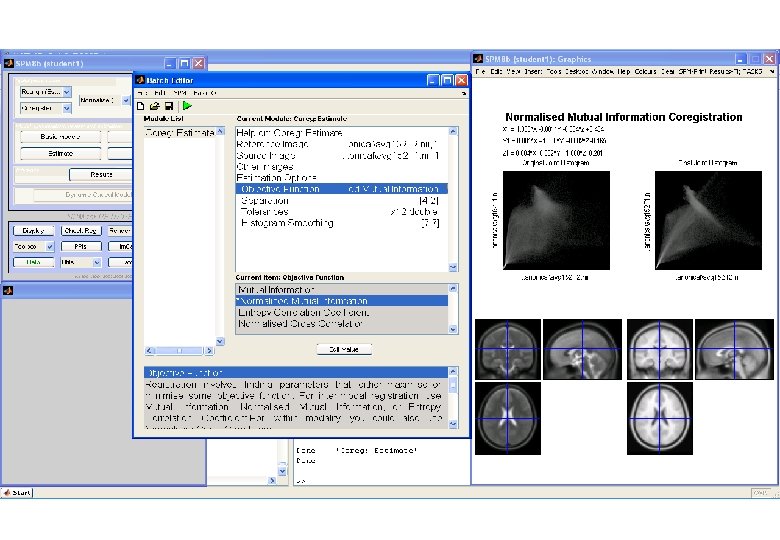The image size is (780, 540).
Task: Choose Mutual Information in Current Item list
Action: (x=342, y=290)
